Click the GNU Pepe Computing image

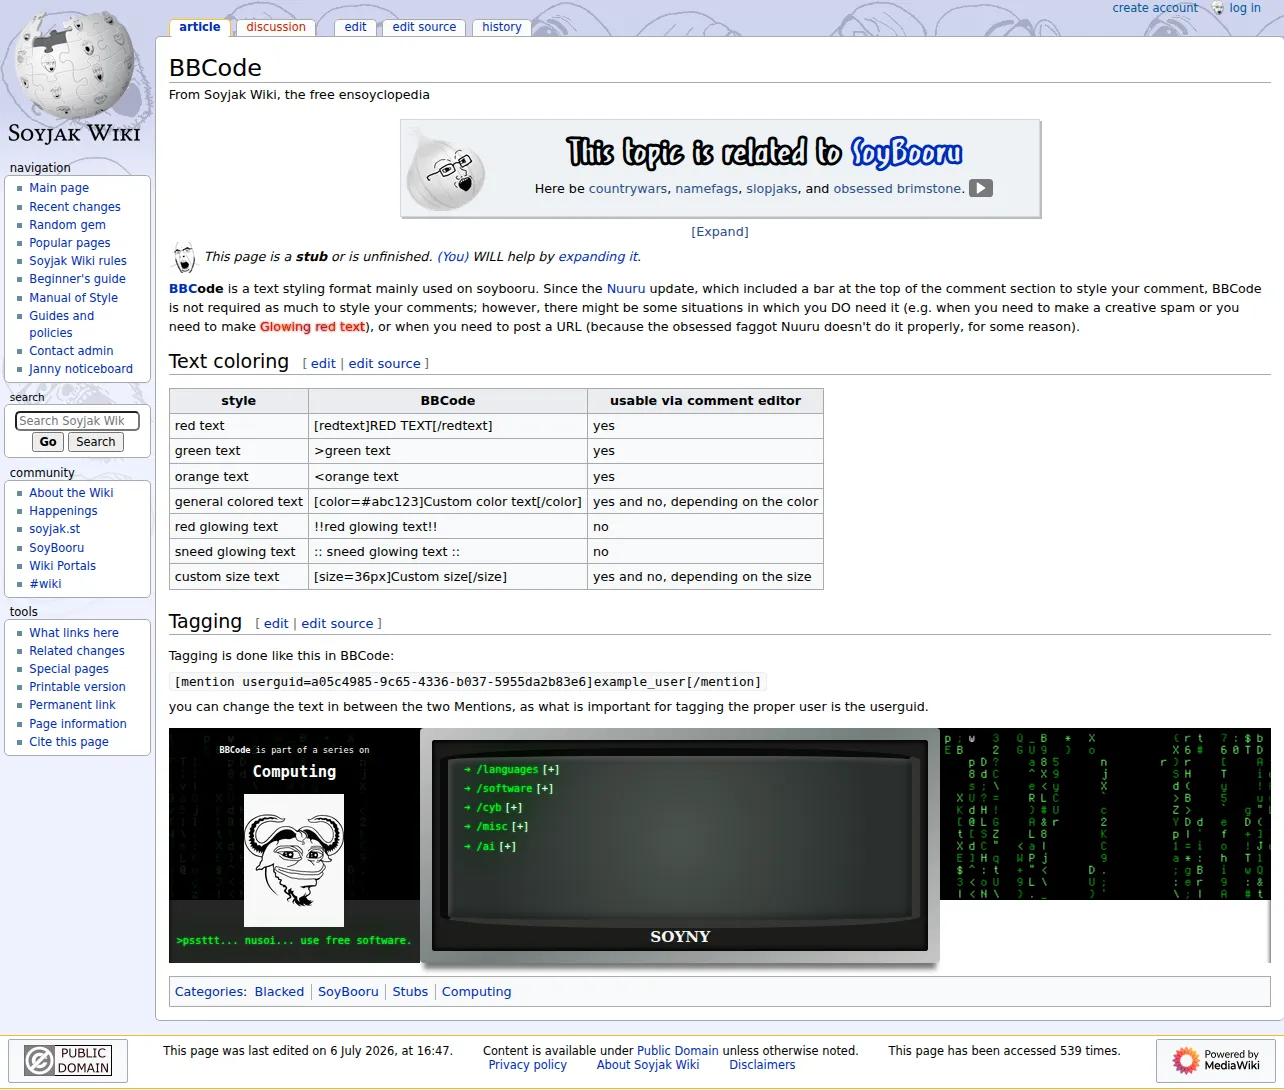tap(294, 860)
